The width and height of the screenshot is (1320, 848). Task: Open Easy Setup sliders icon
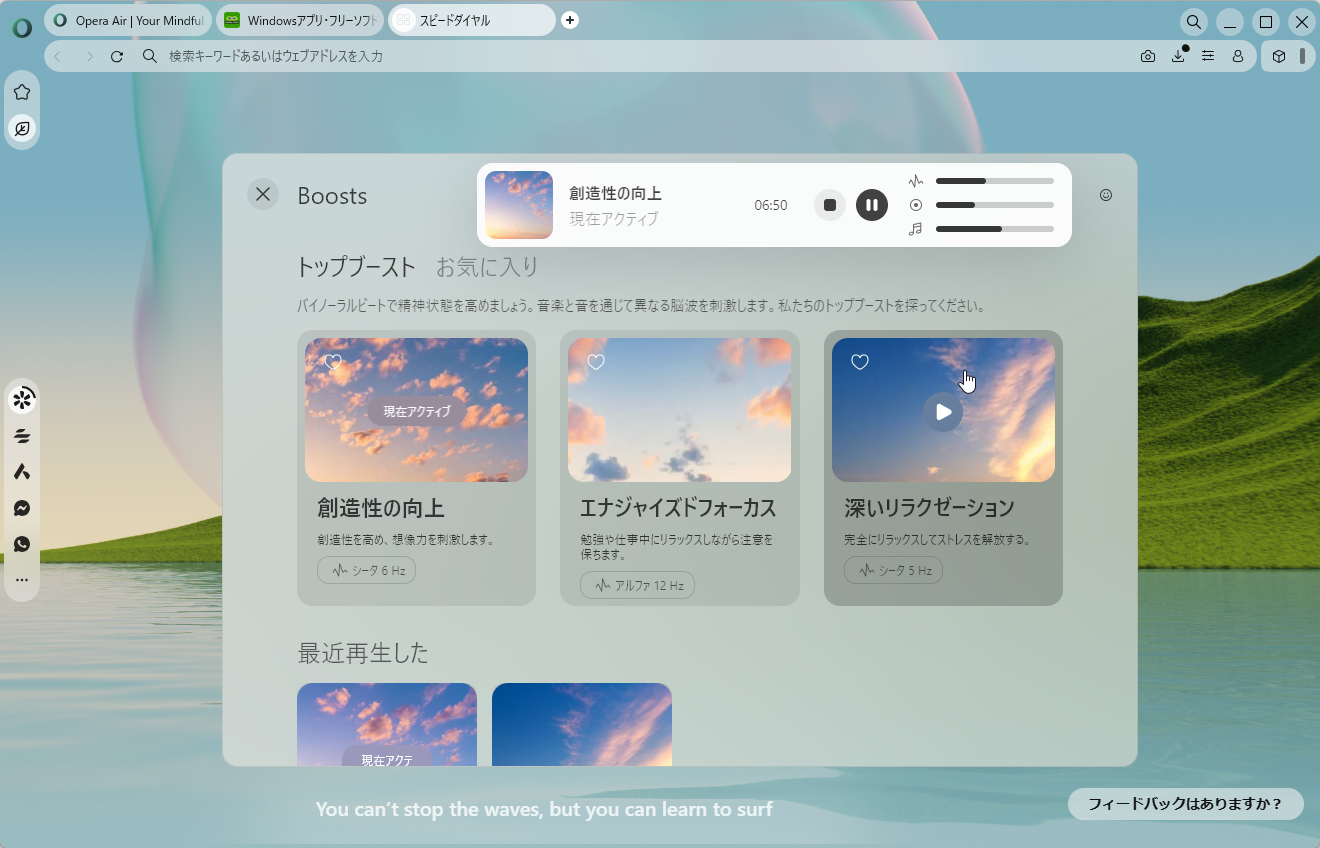[1208, 57]
